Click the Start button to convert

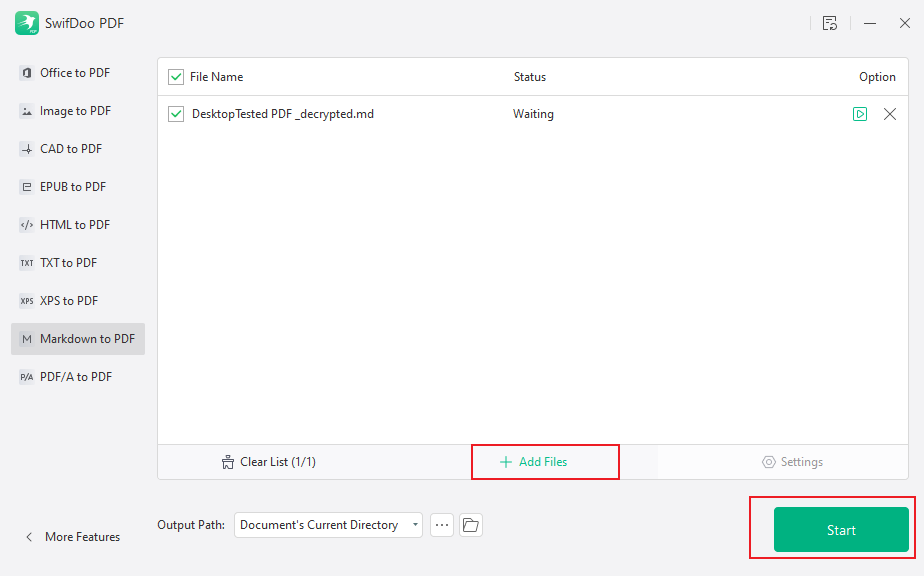pyautogui.click(x=840, y=529)
